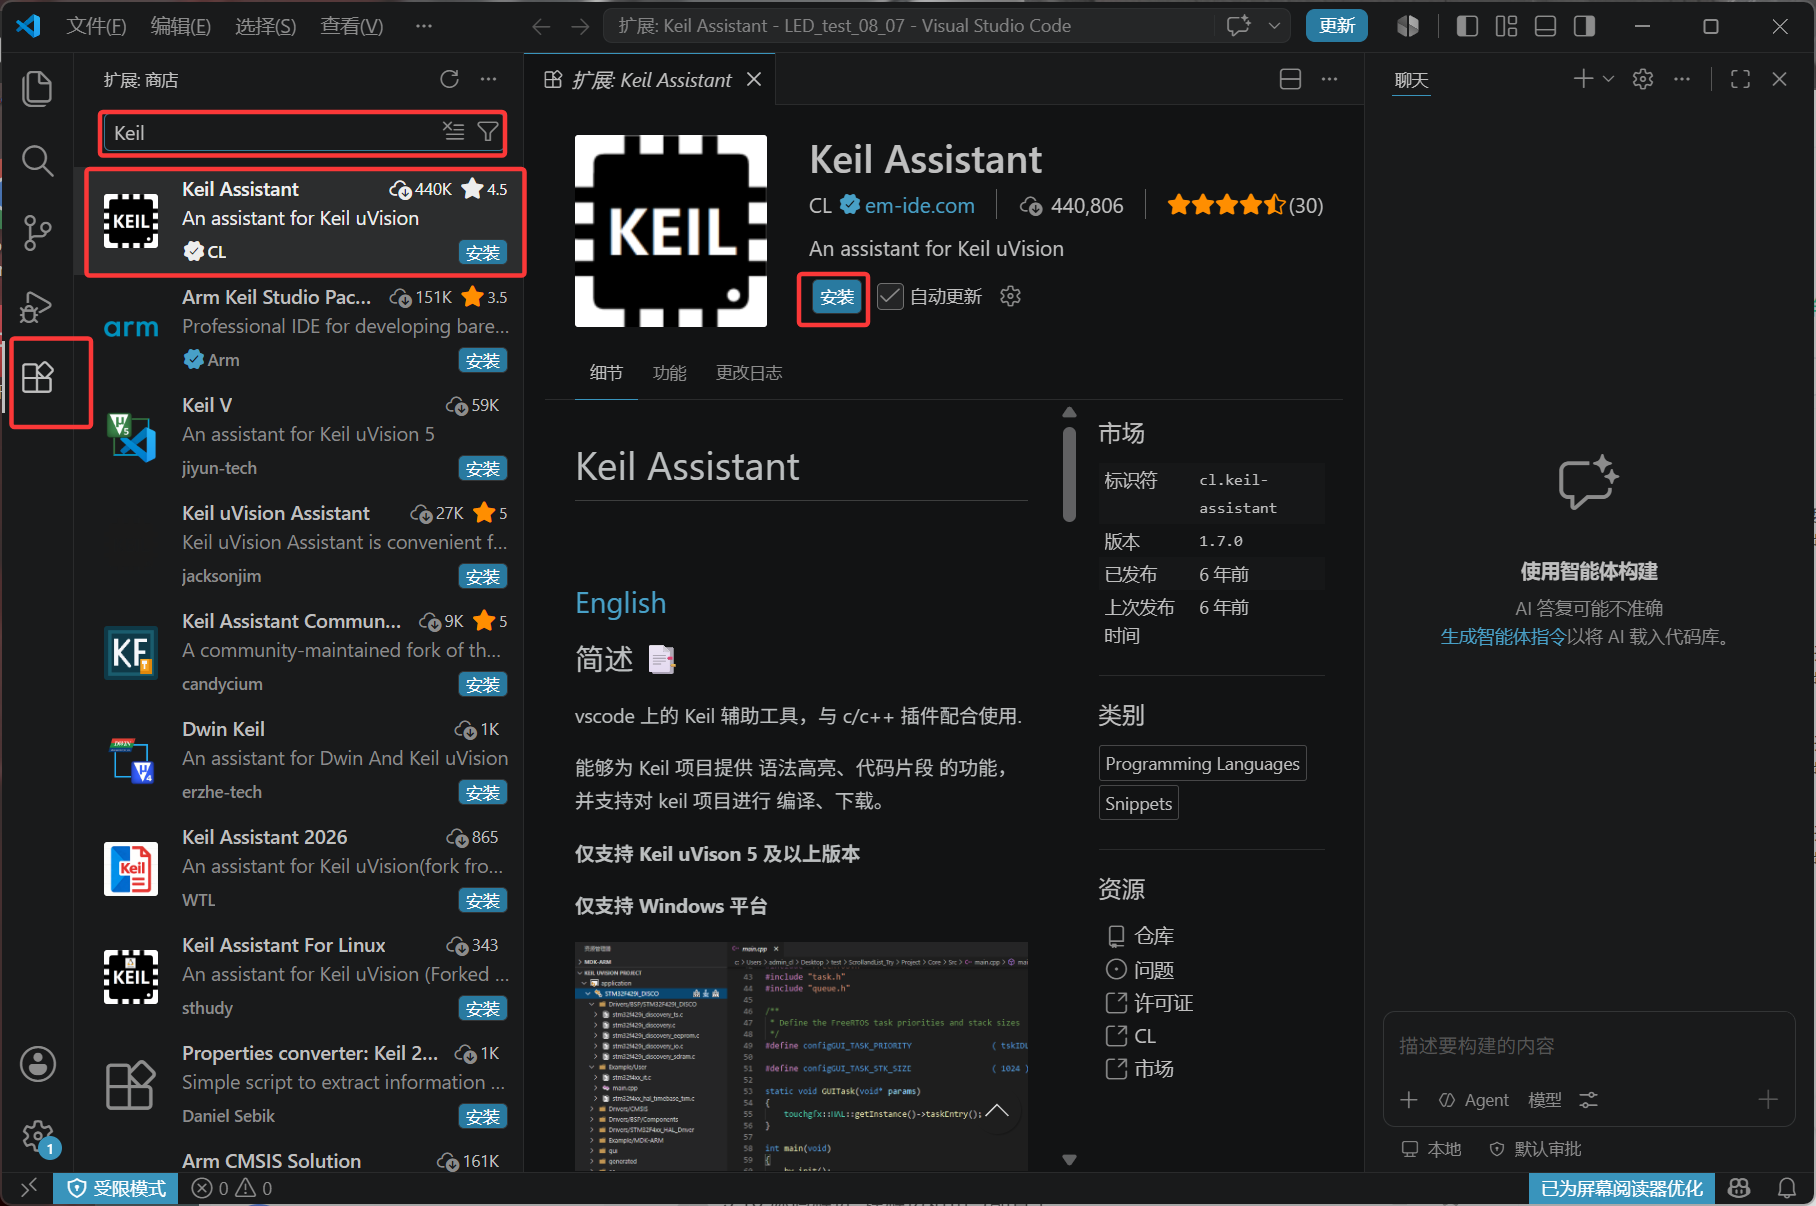Open the 本地 session target picker
Viewport: 1816px width, 1206px height.
(x=1432, y=1149)
